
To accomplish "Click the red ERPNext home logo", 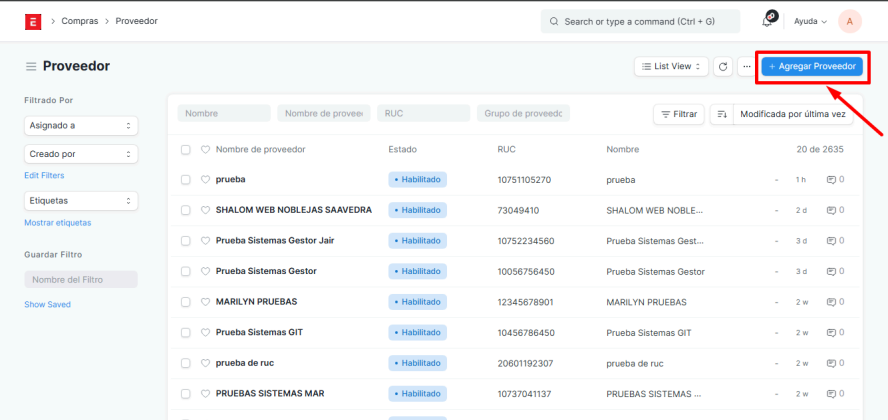I will (x=34, y=21).
